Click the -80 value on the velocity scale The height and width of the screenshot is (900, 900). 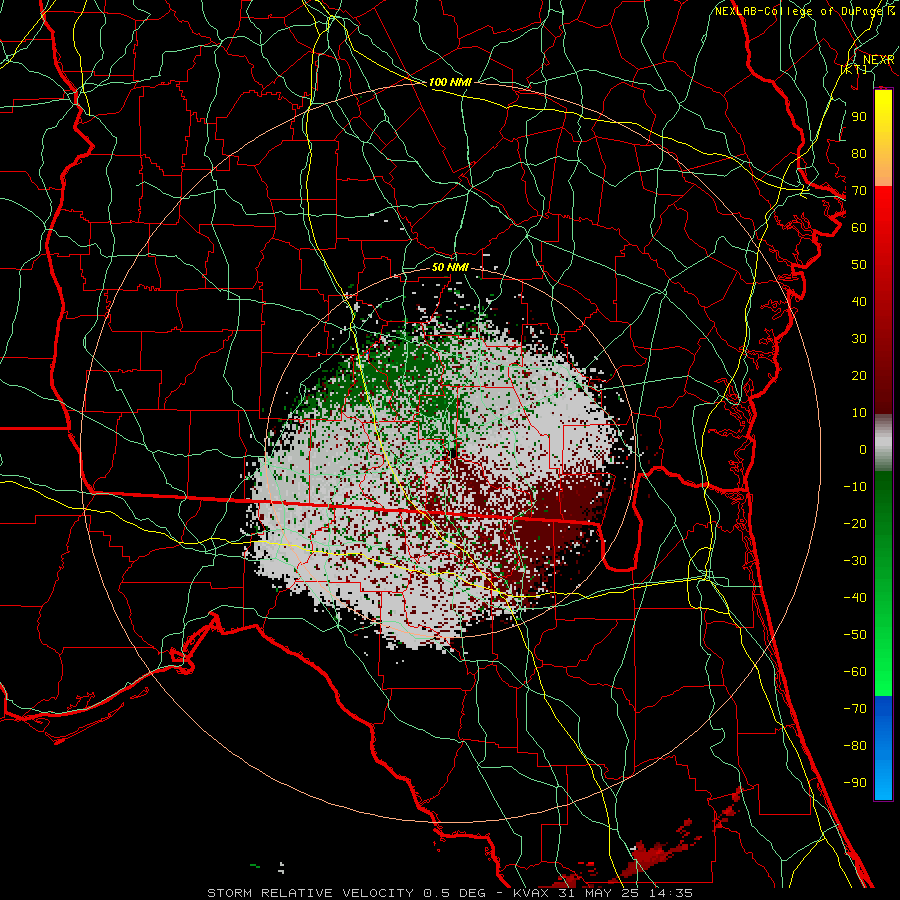[855, 746]
